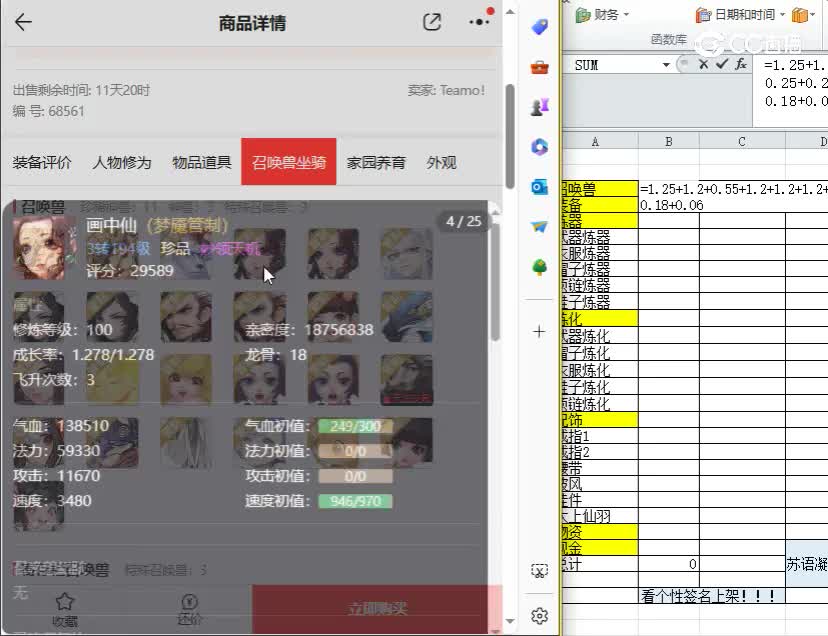Click the screenshot tool icon near the sidebar bottom
828x636 pixels.
pyautogui.click(x=539, y=570)
